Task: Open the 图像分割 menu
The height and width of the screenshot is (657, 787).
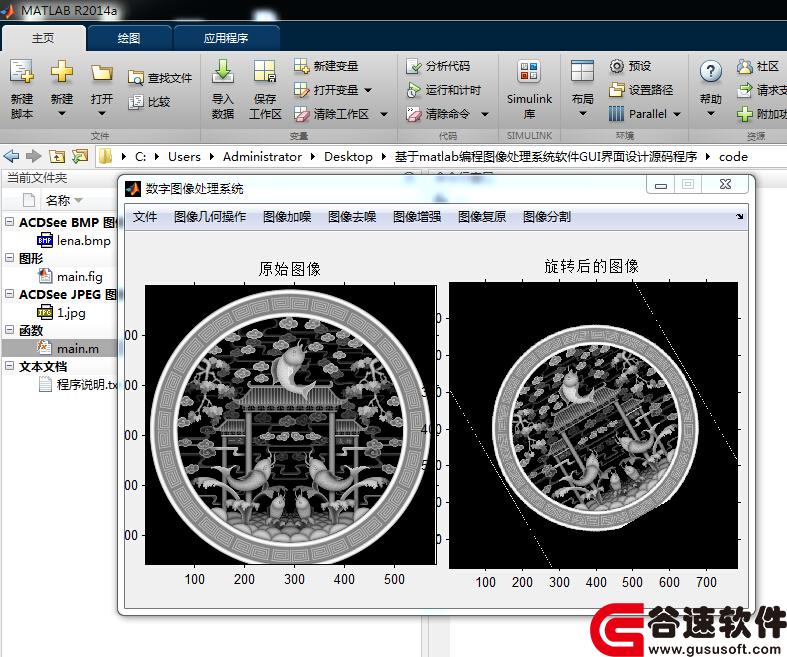Action: point(547,217)
